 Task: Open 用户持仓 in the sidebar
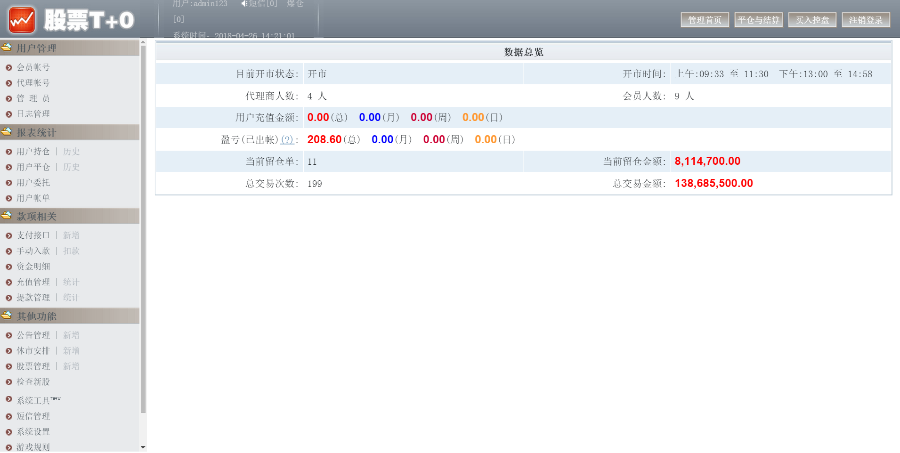coord(33,152)
